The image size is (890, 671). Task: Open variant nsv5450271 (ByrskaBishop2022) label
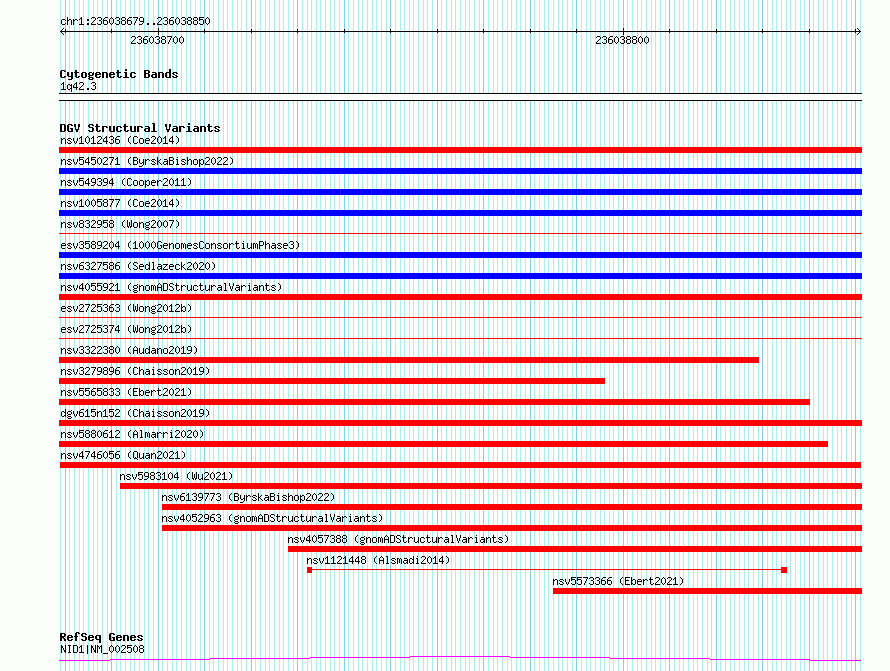[x=147, y=161]
